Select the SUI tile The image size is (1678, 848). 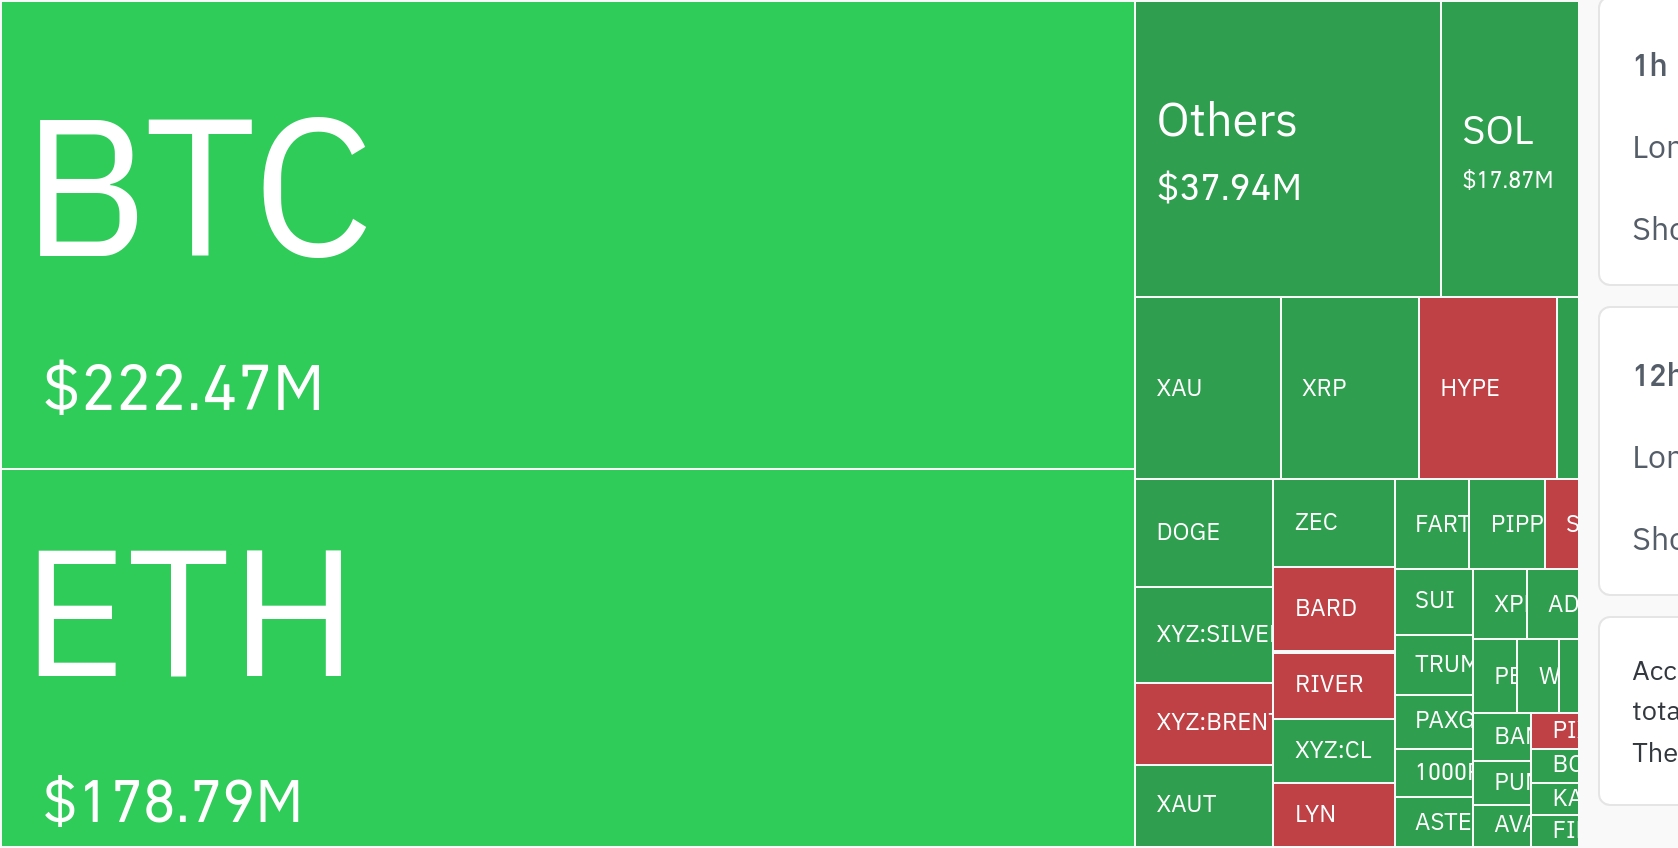tap(1433, 600)
